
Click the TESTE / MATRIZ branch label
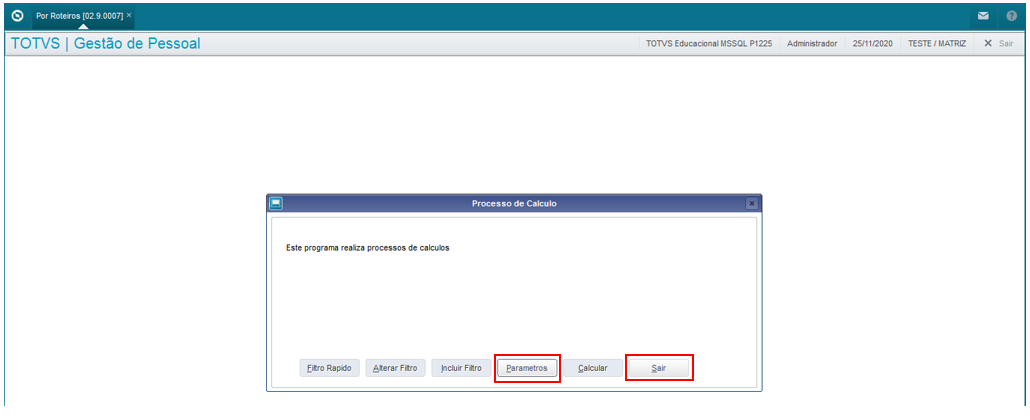tap(937, 43)
